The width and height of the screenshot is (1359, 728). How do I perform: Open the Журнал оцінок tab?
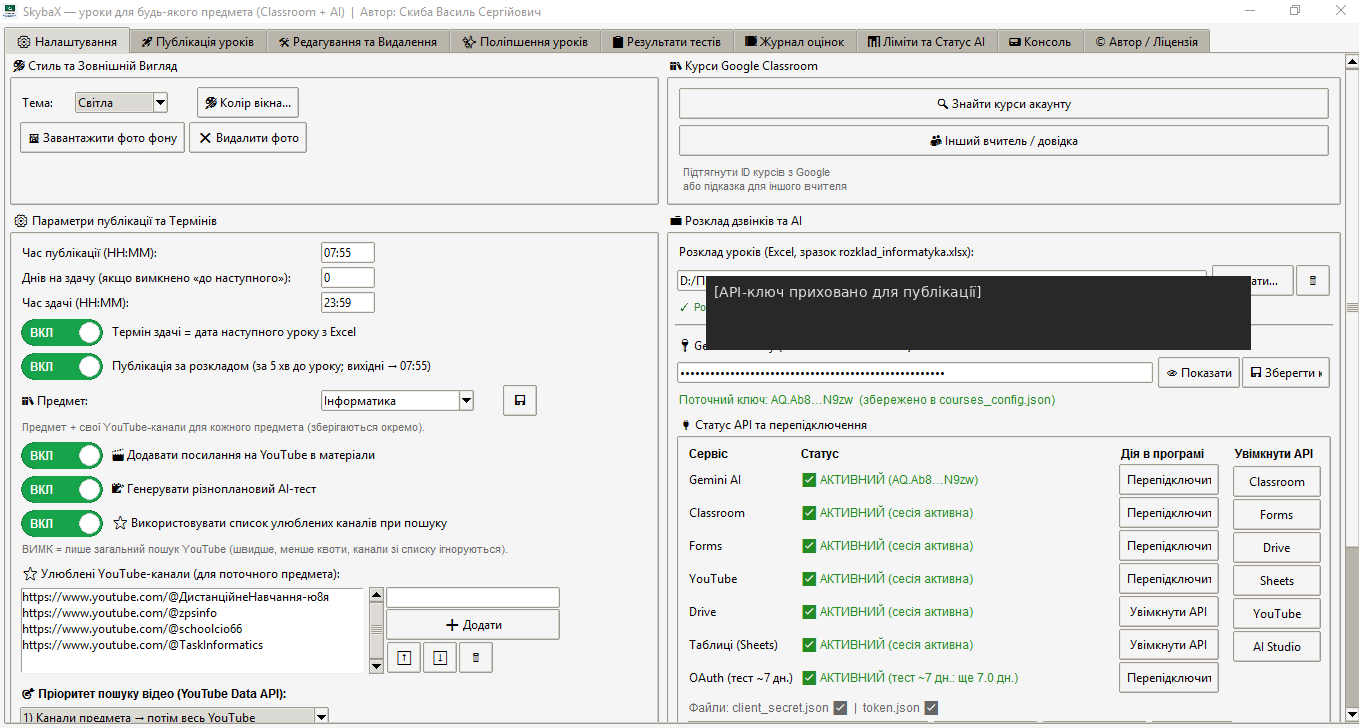point(796,42)
